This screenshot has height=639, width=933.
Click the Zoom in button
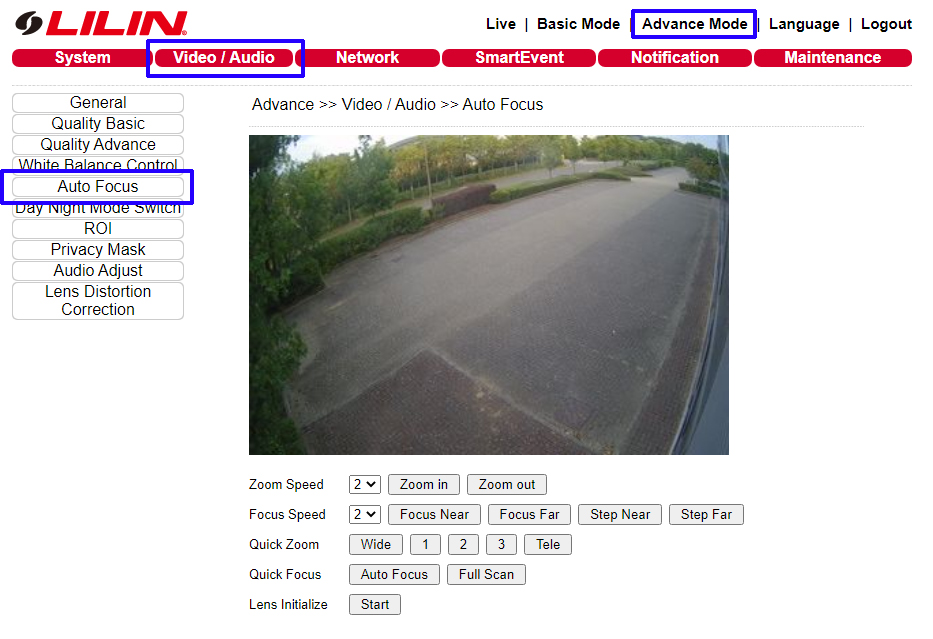click(x=424, y=484)
